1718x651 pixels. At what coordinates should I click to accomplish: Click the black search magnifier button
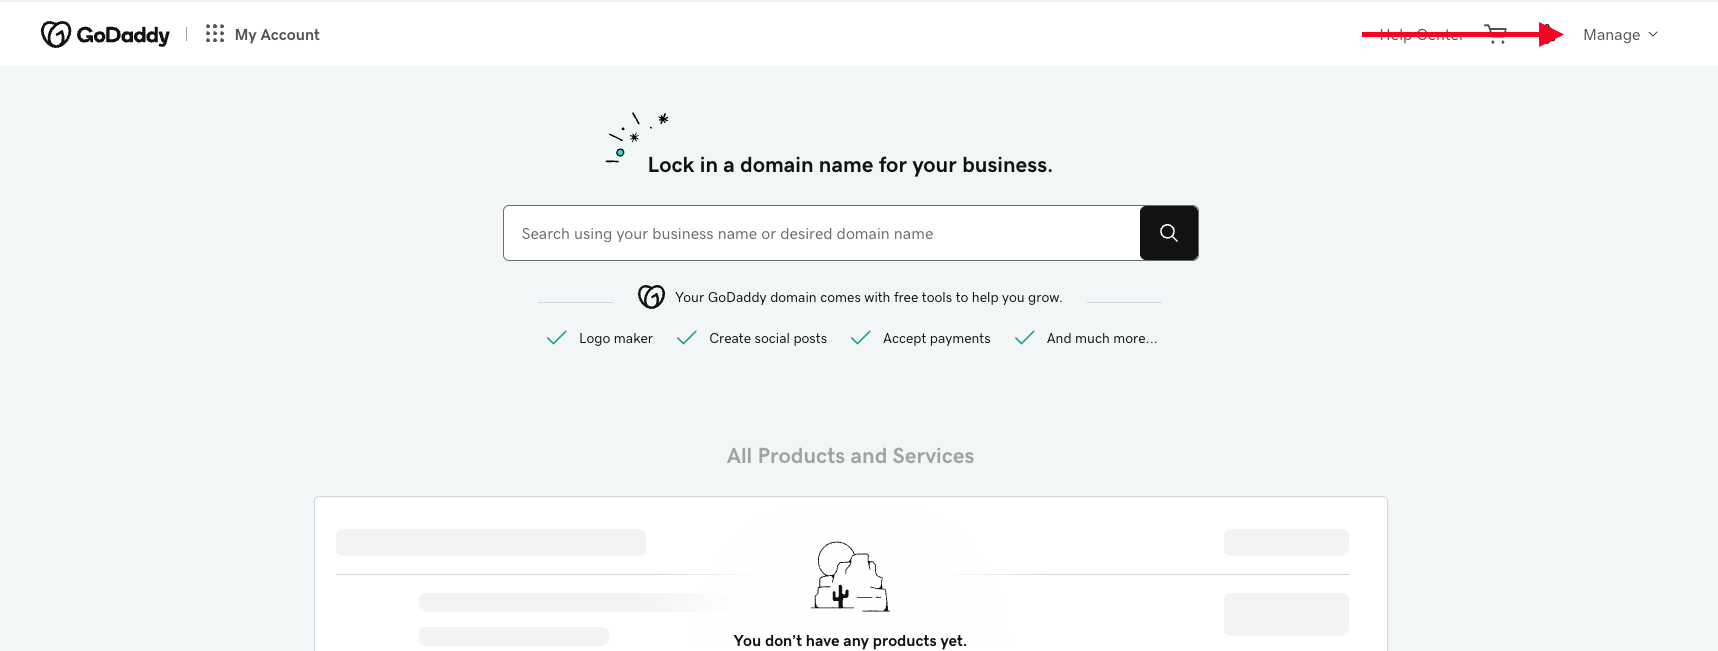[1169, 233]
